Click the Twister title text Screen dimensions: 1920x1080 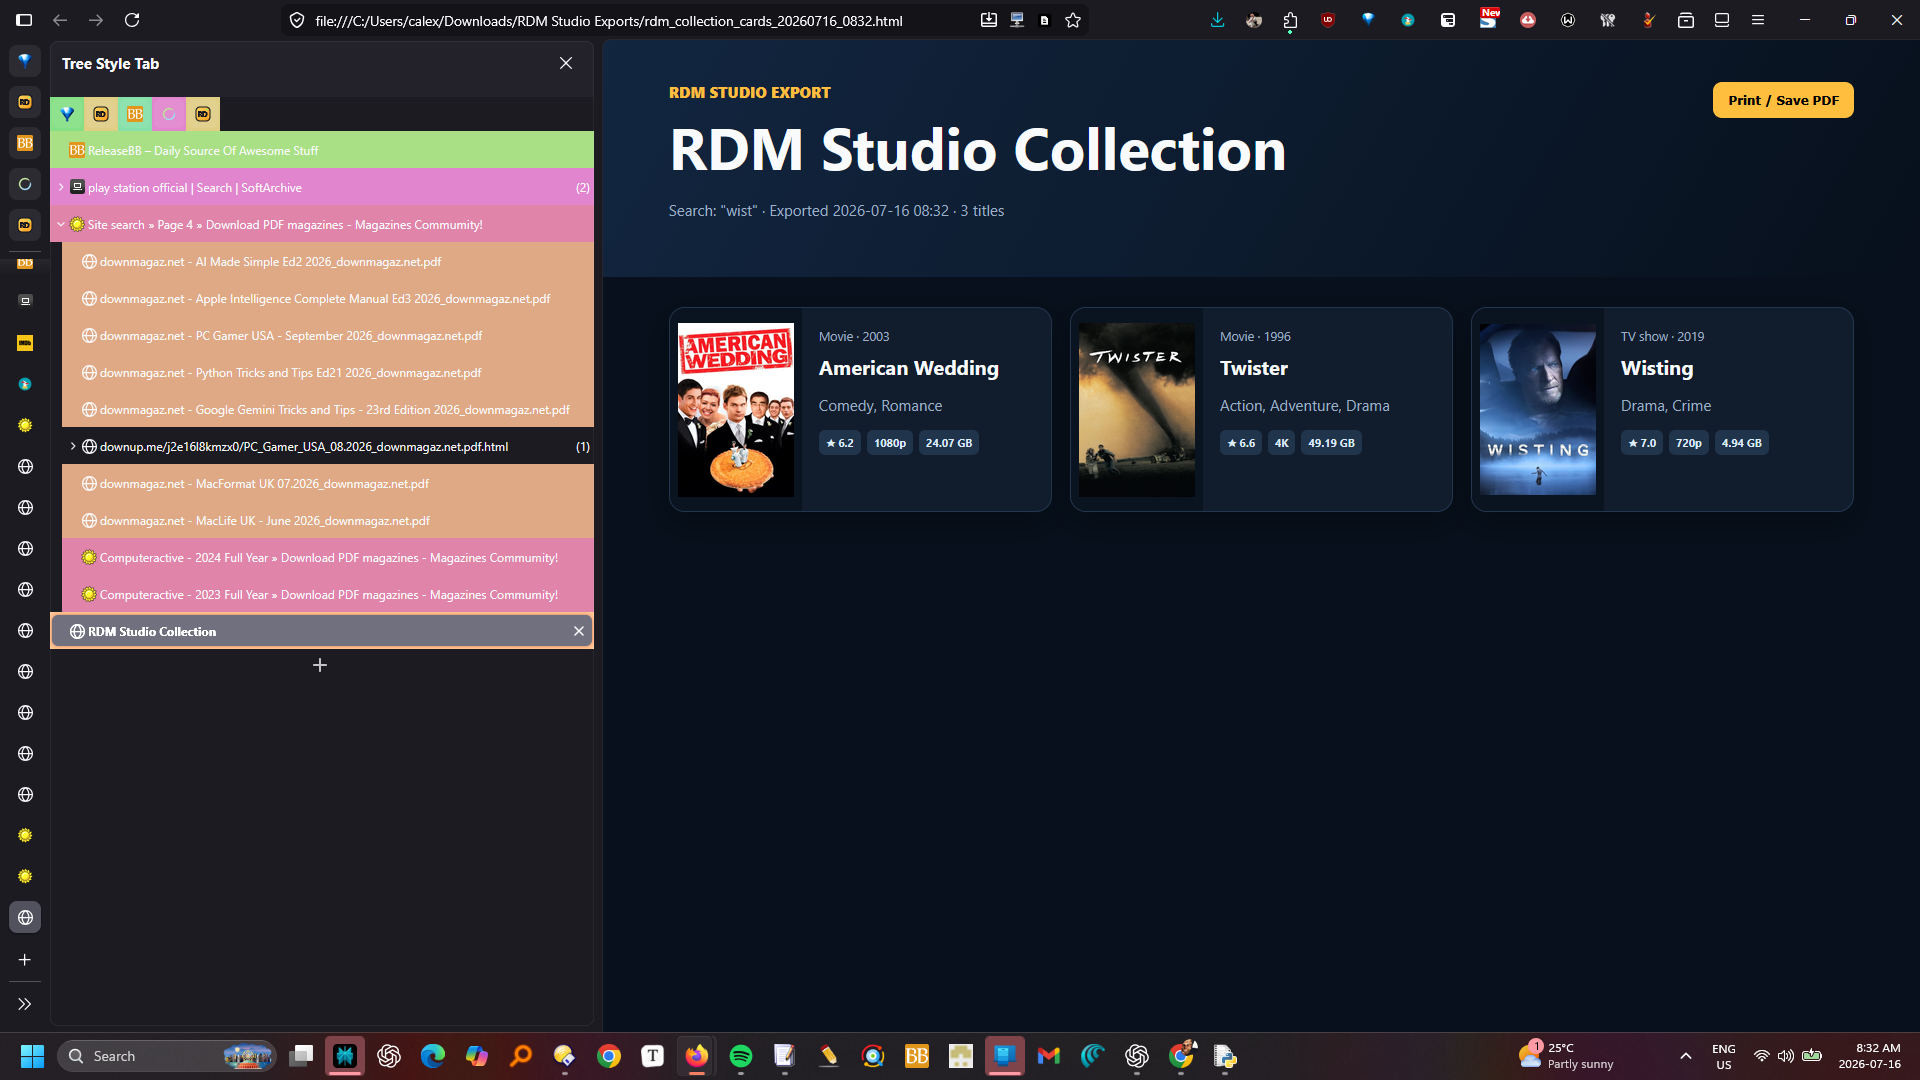1253,368
